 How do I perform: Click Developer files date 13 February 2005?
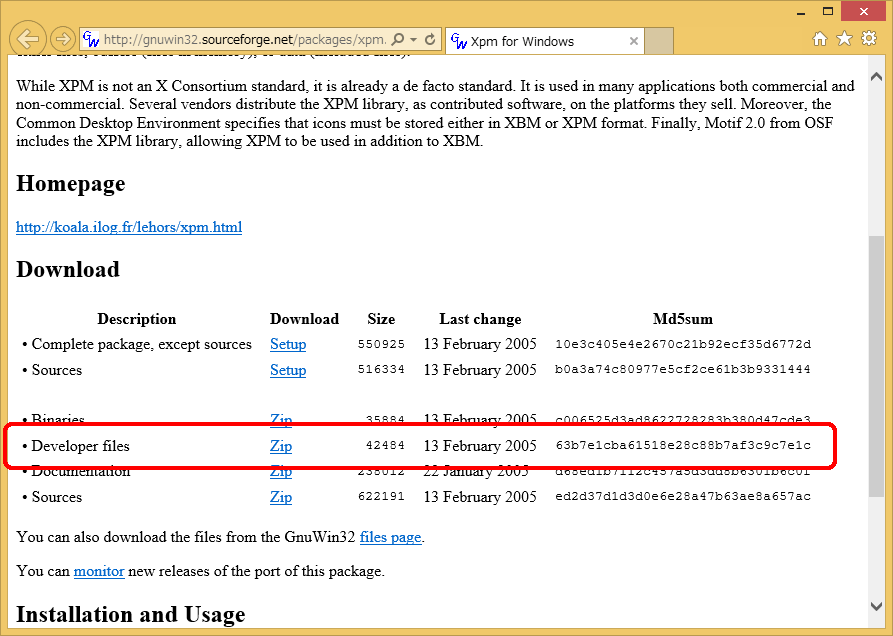tap(480, 446)
